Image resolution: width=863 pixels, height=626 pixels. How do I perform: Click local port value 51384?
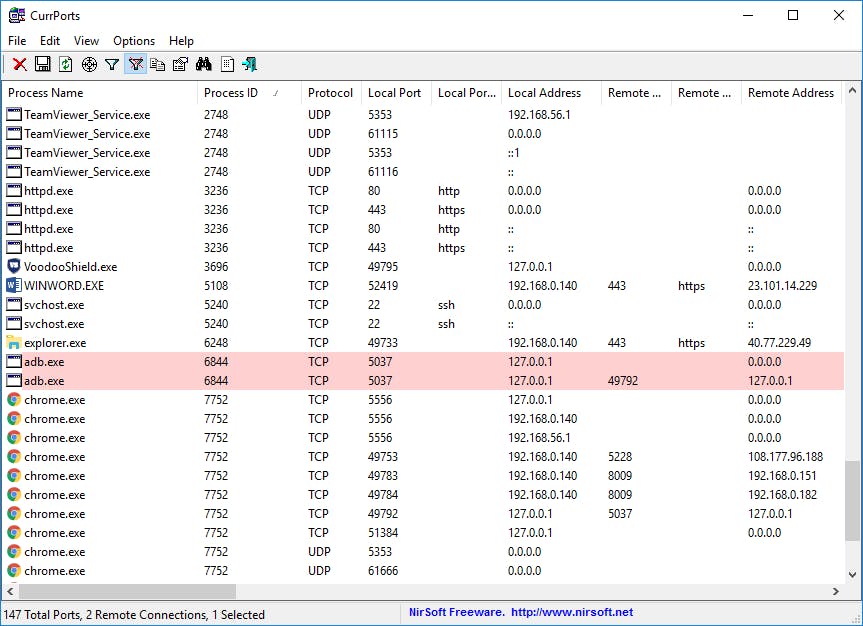click(x=383, y=533)
